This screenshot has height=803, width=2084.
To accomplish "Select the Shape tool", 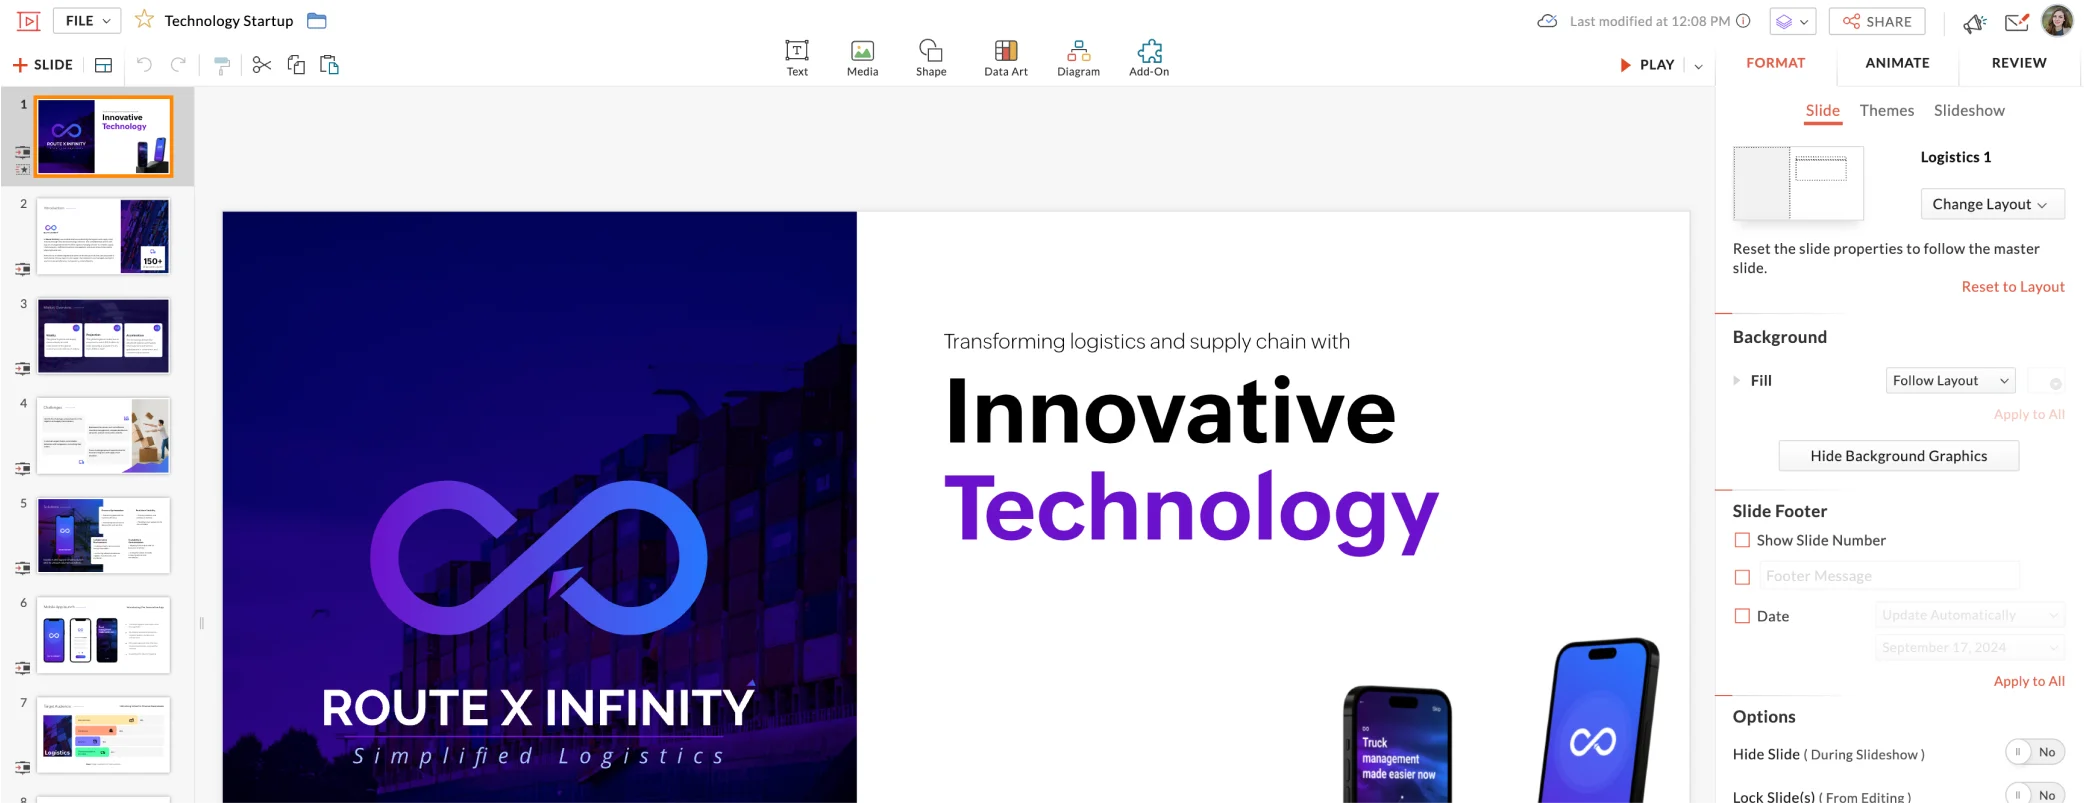I will click(x=931, y=58).
